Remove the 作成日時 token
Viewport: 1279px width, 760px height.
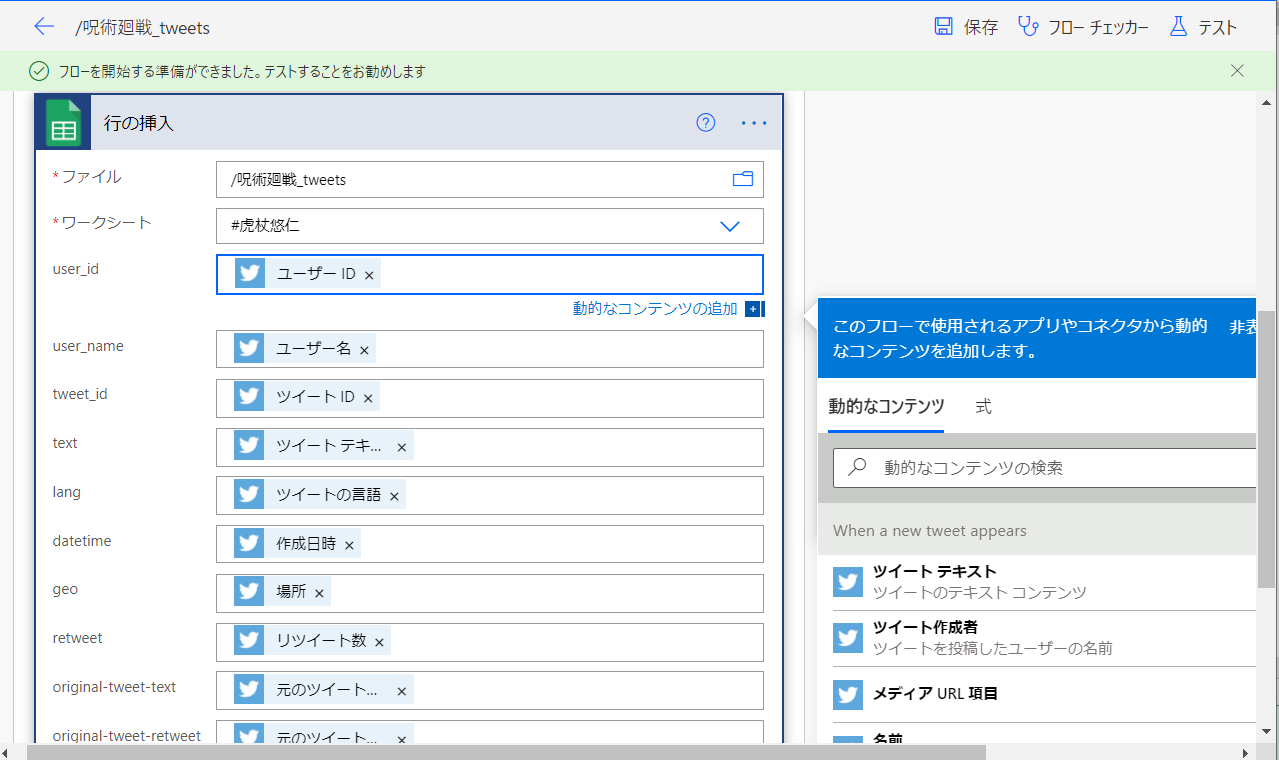(x=349, y=545)
